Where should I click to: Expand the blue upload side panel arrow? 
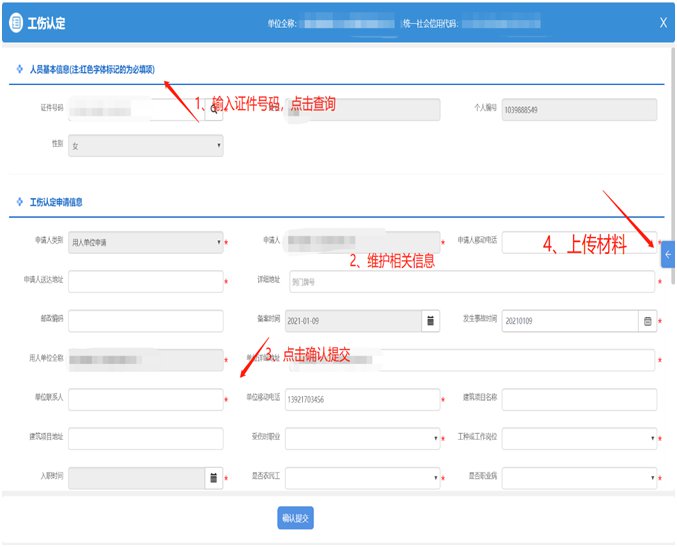(x=668, y=255)
